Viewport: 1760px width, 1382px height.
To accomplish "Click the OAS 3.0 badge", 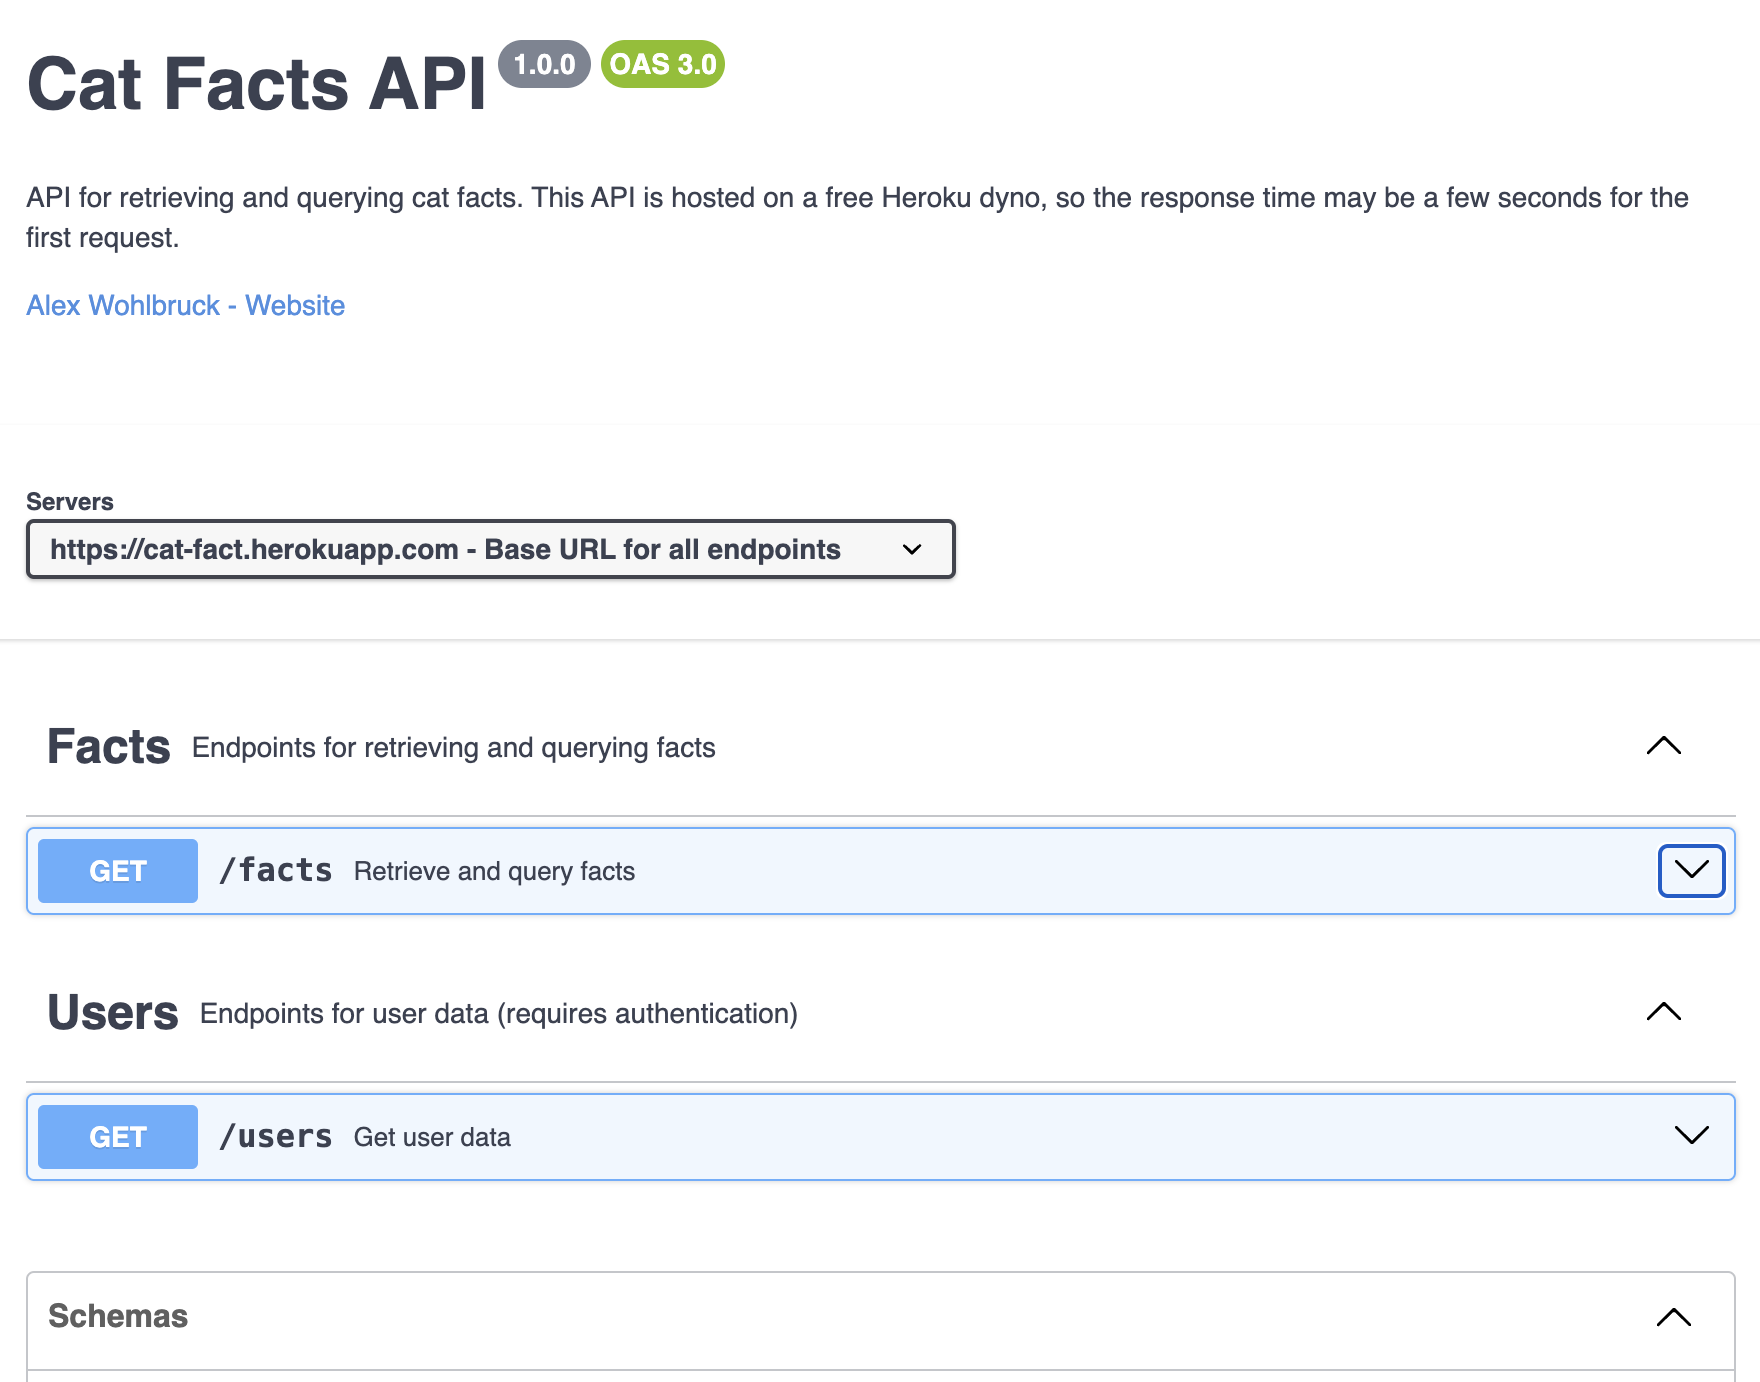I will click(x=662, y=65).
